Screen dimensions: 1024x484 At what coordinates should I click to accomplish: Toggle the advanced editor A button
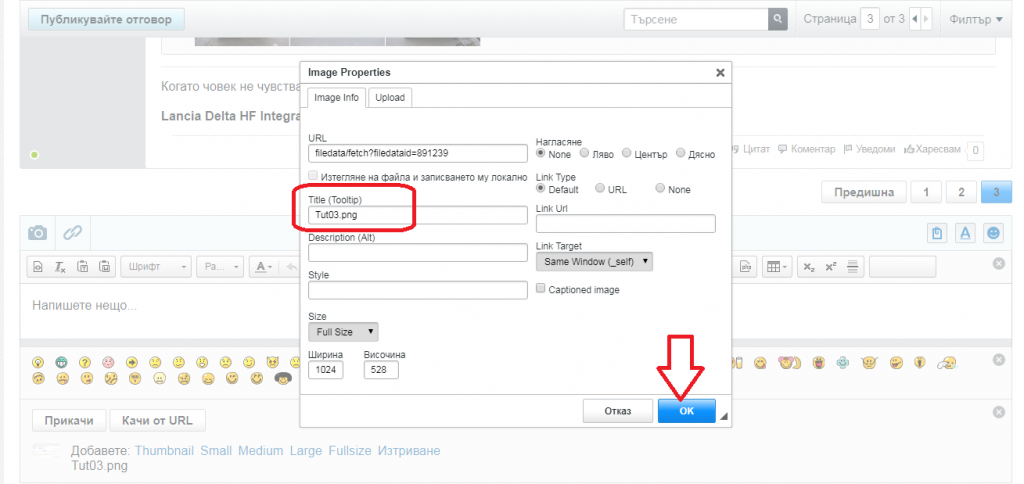tap(965, 233)
